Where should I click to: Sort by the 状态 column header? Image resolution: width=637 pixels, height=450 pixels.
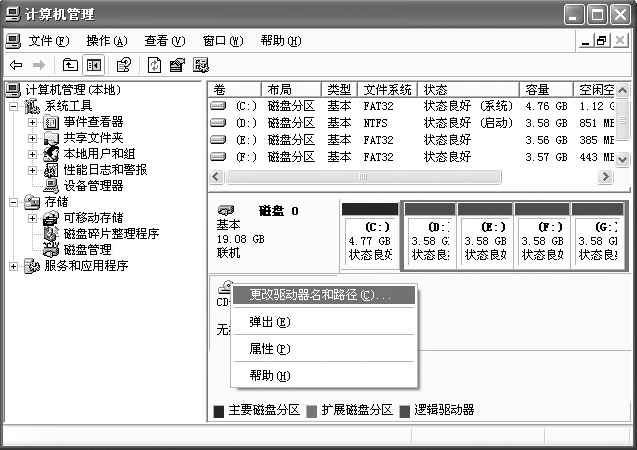coord(468,89)
